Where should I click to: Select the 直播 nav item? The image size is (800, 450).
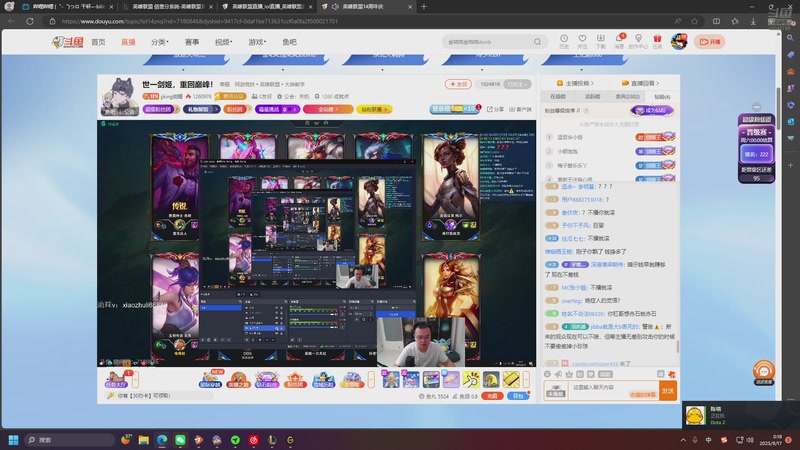[128, 42]
